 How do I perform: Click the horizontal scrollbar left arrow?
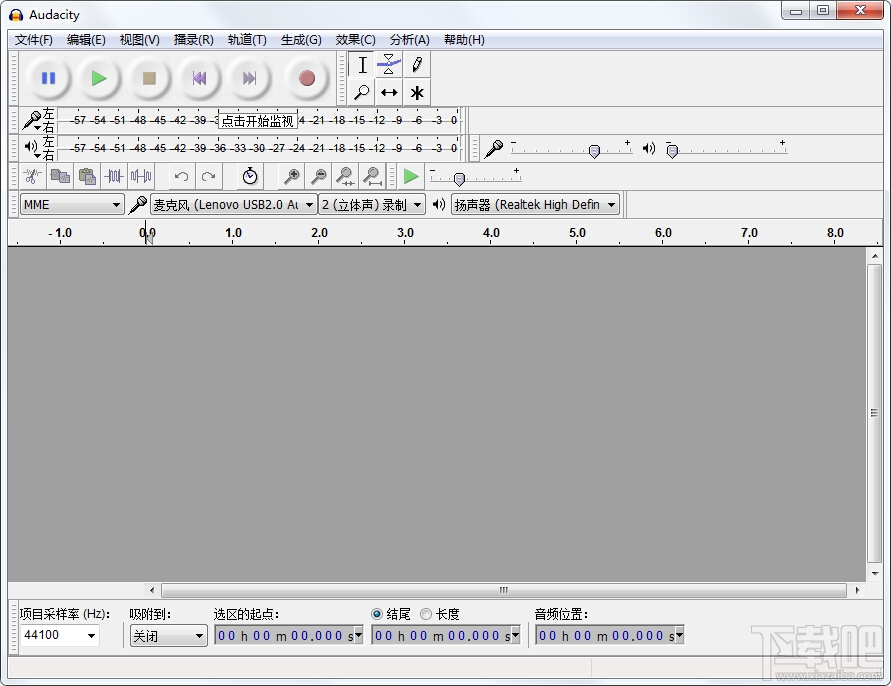pyautogui.click(x=151, y=590)
